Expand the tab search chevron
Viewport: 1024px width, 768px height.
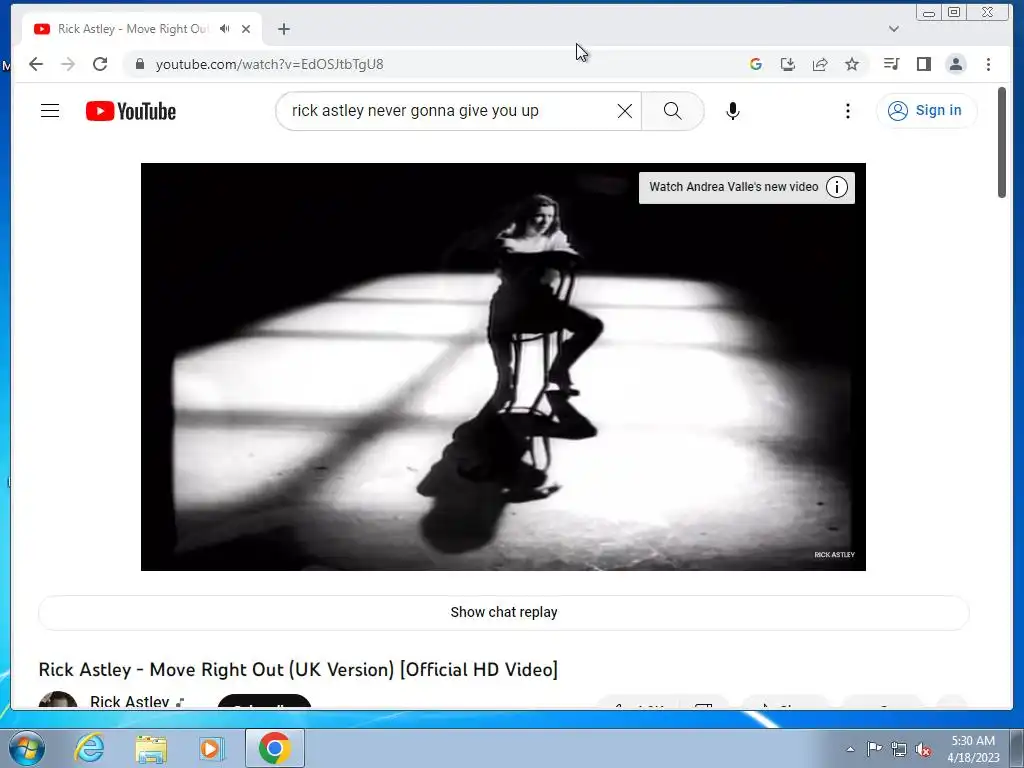tap(894, 29)
